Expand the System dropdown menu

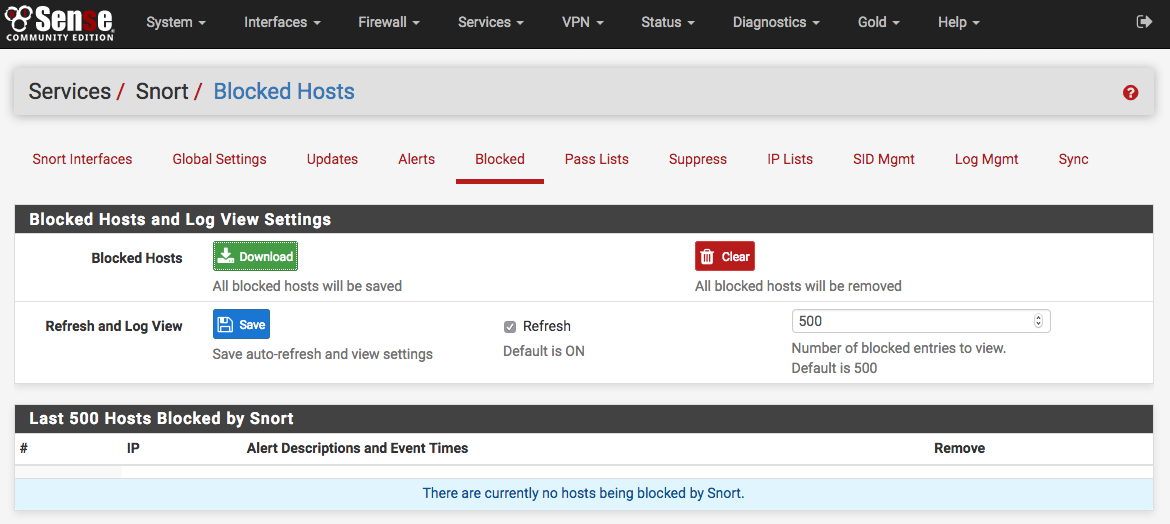[175, 22]
